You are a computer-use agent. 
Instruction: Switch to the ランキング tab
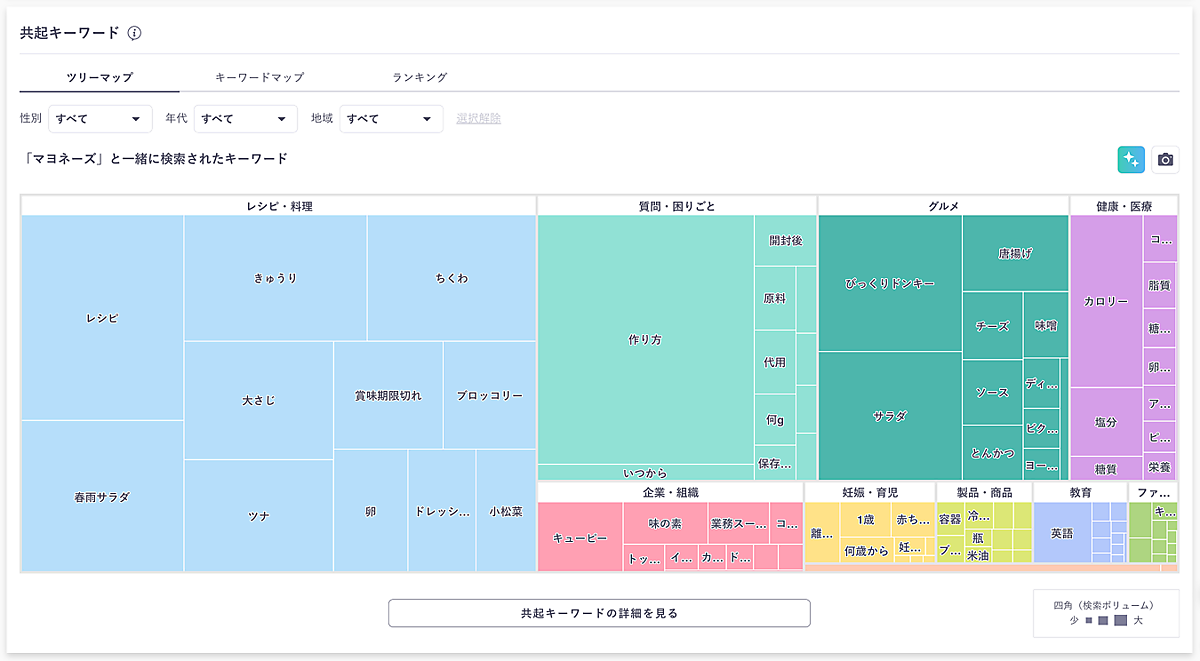419,77
